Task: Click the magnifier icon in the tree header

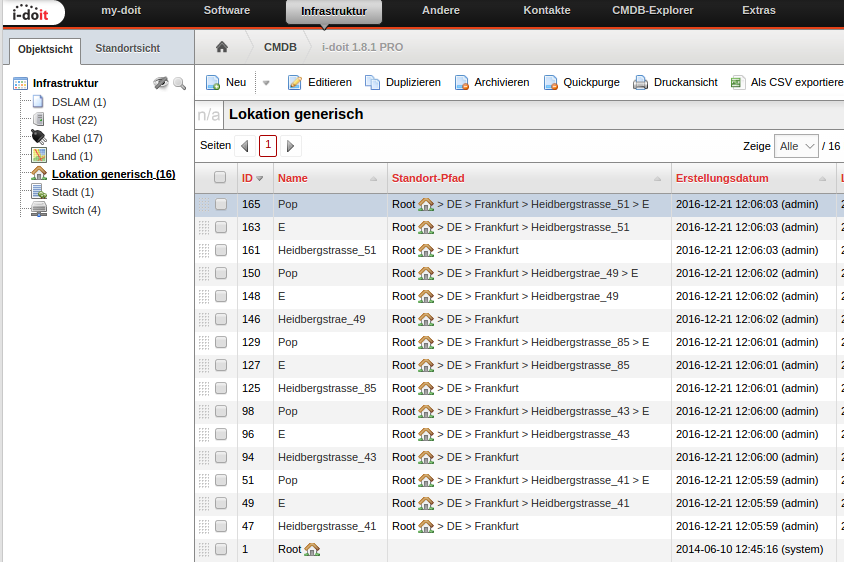Action: click(x=180, y=84)
